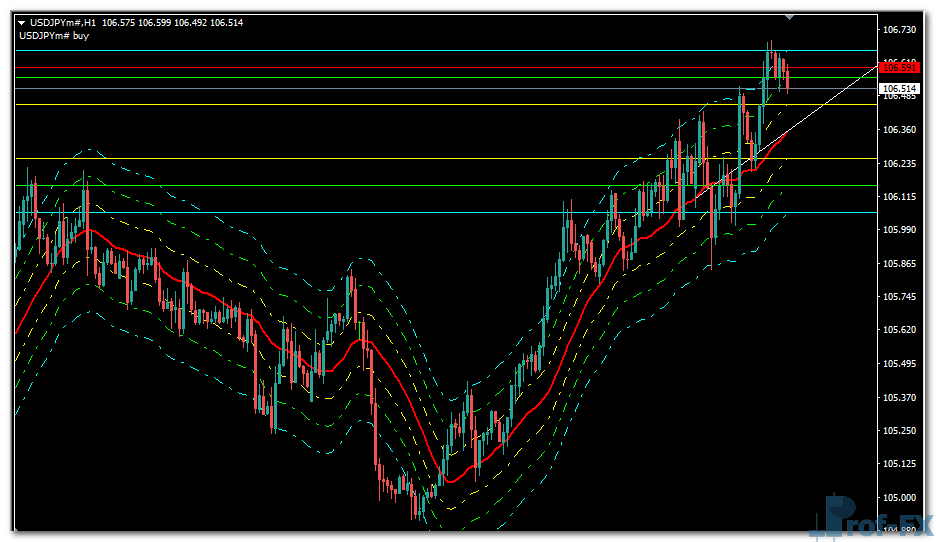Select the "USDJPYm# buy" label

53,35
